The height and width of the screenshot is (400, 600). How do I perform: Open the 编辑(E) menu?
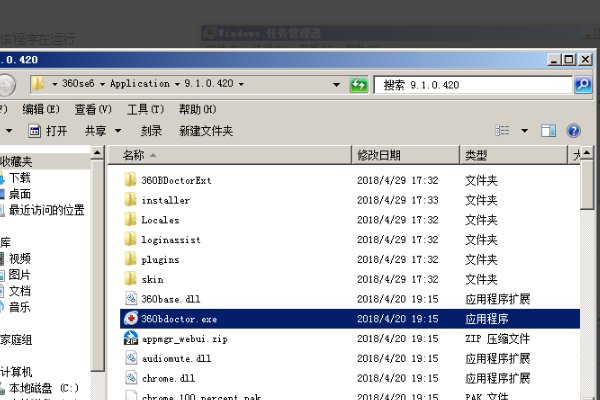41,109
